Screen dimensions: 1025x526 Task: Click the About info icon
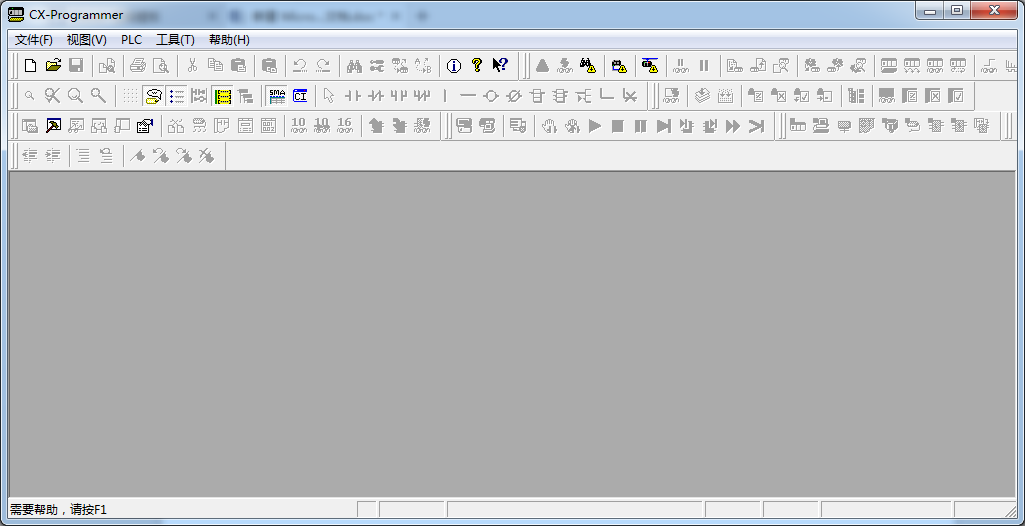click(453, 66)
